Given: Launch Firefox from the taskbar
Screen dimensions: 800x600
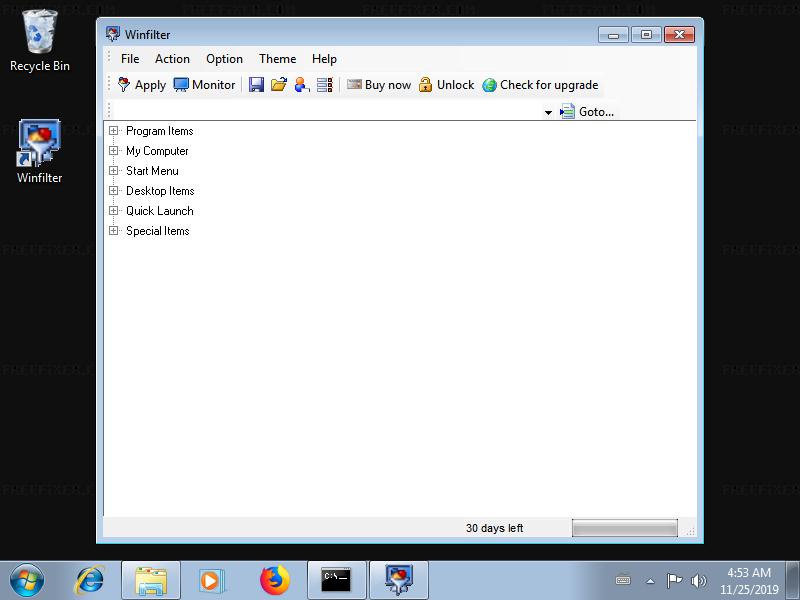Looking at the screenshot, I should pyautogui.click(x=274, y=580).
